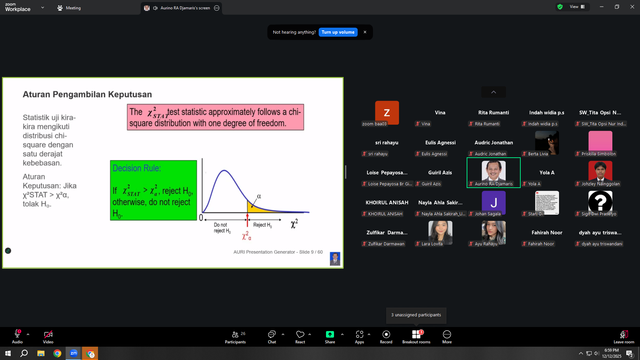Dismiss the Not hearing anything notification

coord(365,32)
